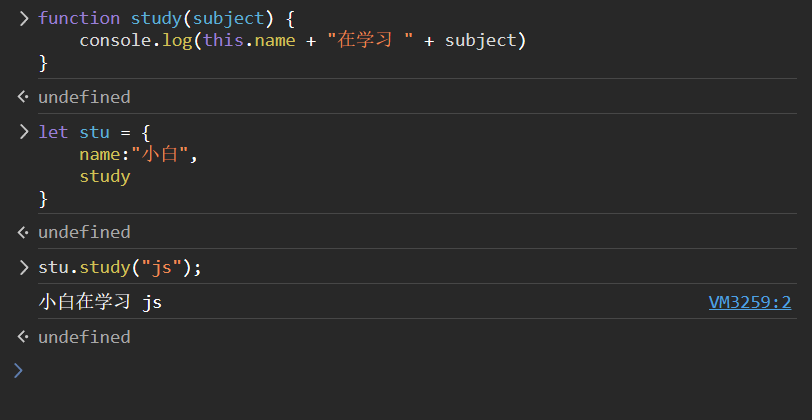The width and height of the screenshot is (812, 420).
Task: Click the second undefined result
Action: point(84,232)
